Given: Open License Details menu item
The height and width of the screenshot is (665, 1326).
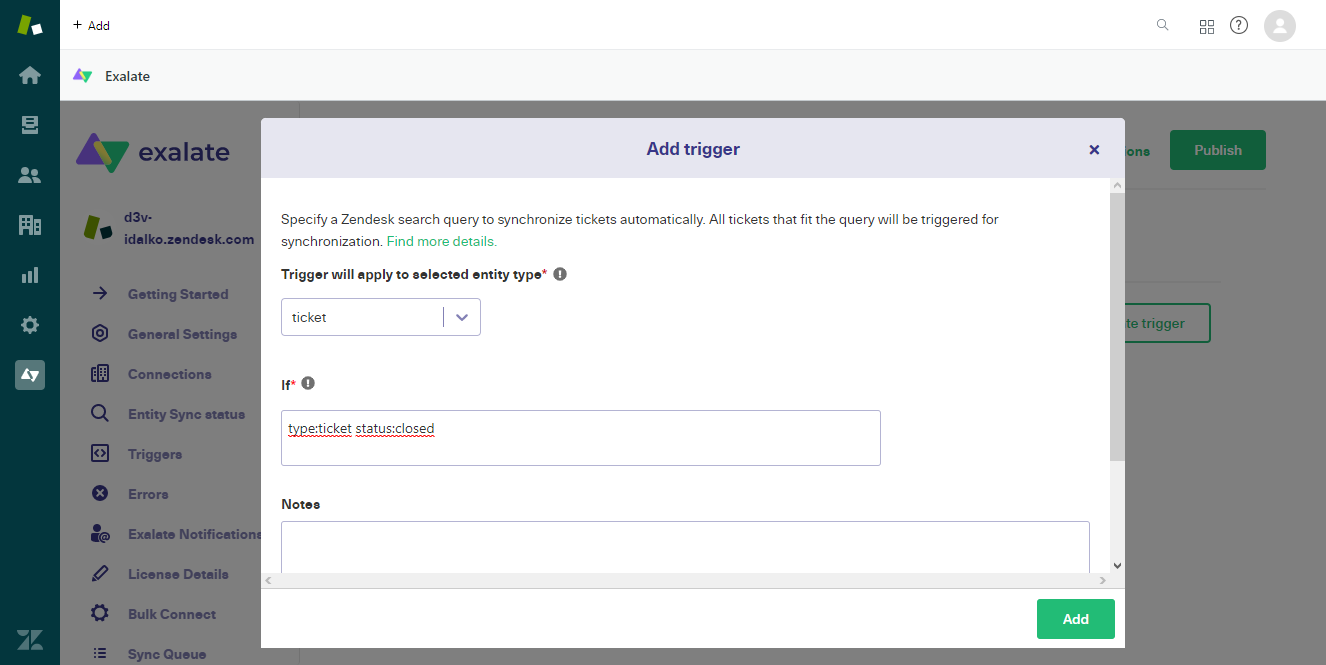Looking at the screenshot, I should 178,574.
